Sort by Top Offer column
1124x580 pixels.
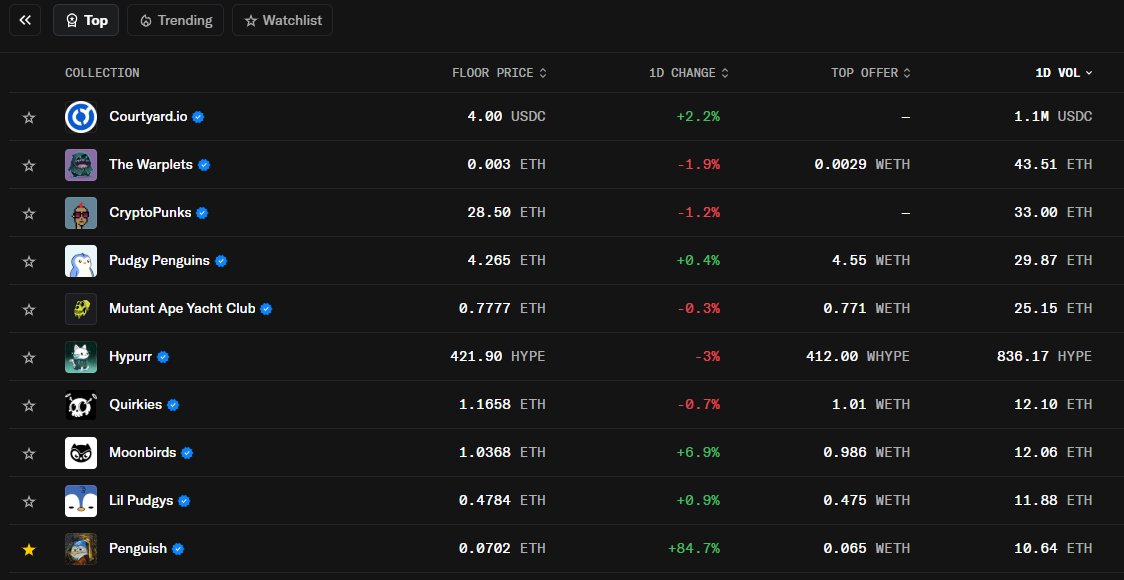pyautogui.click(x=870, y=72)
